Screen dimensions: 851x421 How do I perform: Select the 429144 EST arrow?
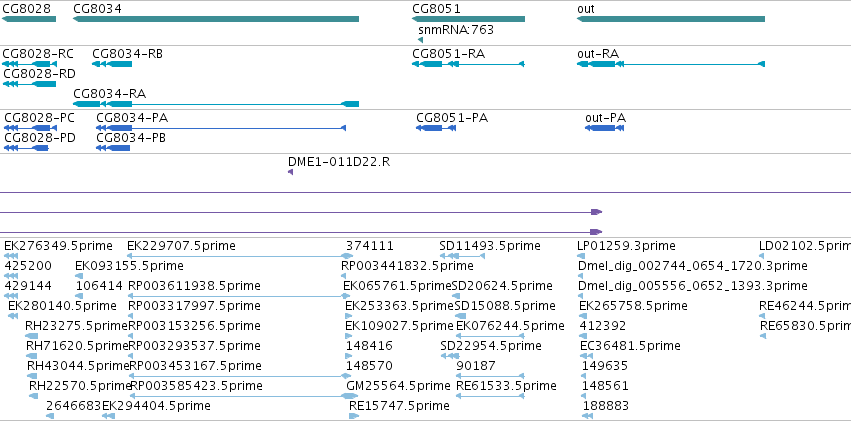click(11, 296)
